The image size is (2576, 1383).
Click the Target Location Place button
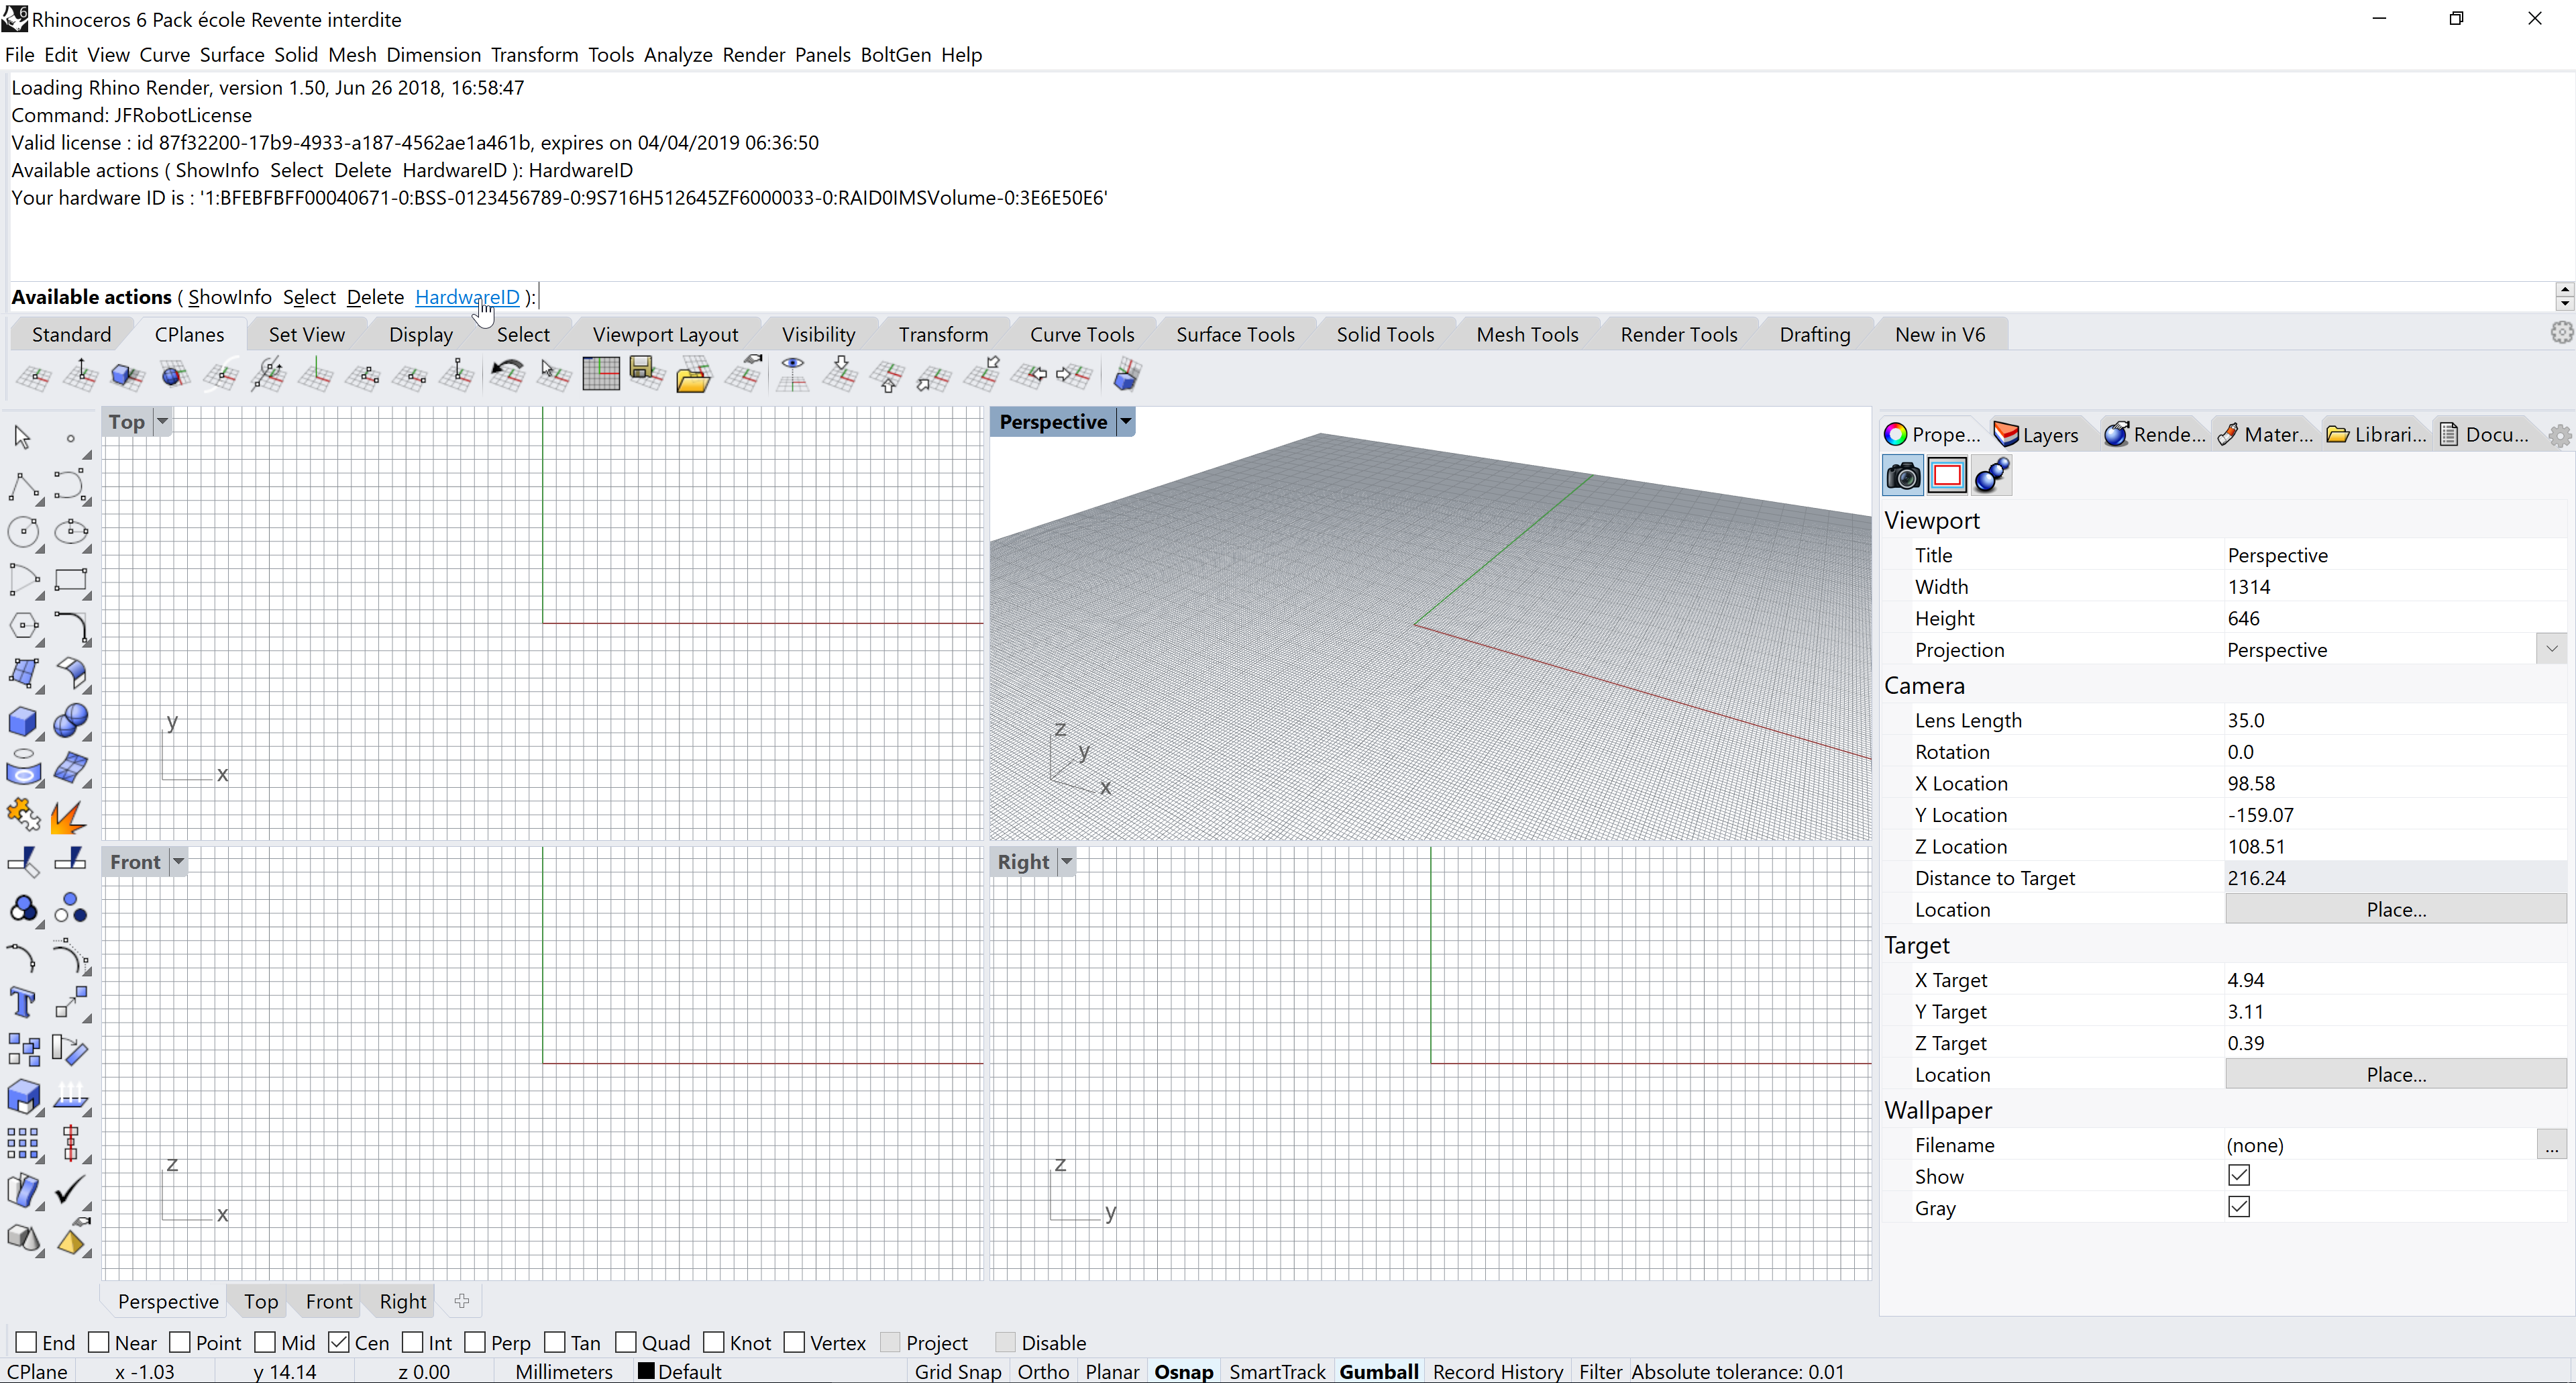(x=2396, y=1074)
